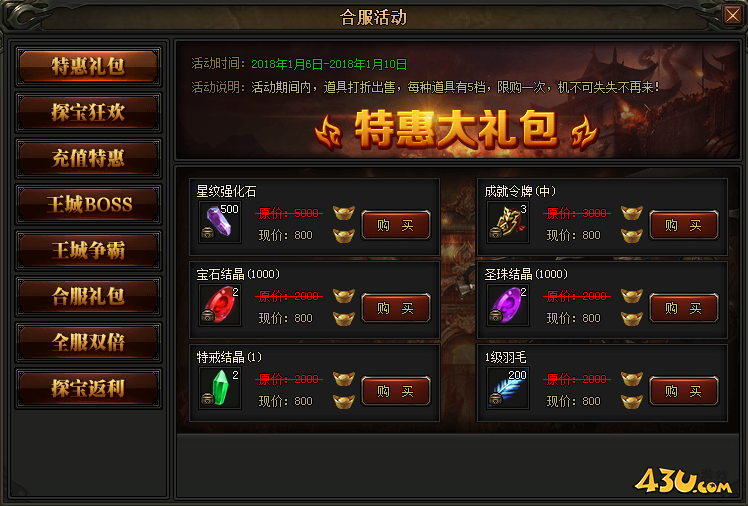Buy the 特戒结晶(1) pack
748x506 pixels.
coord(396,391)
